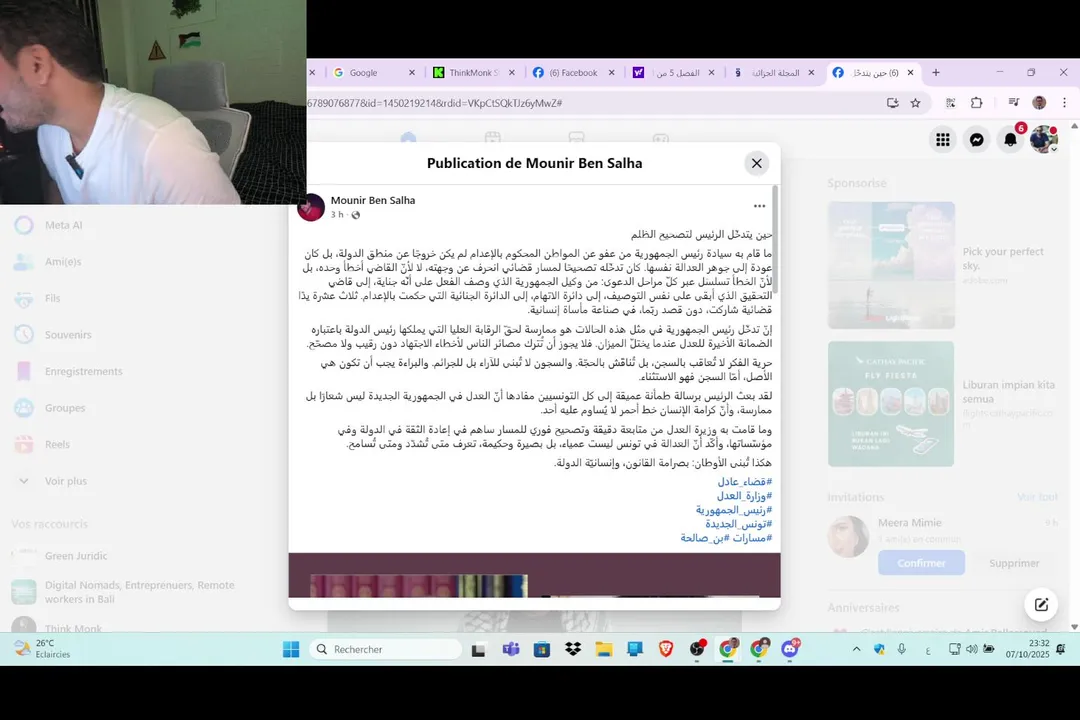The image size is (1080, 720).
Task: Close the Mounir Ben Salha publication dialog
Action: tap(756, 163)
